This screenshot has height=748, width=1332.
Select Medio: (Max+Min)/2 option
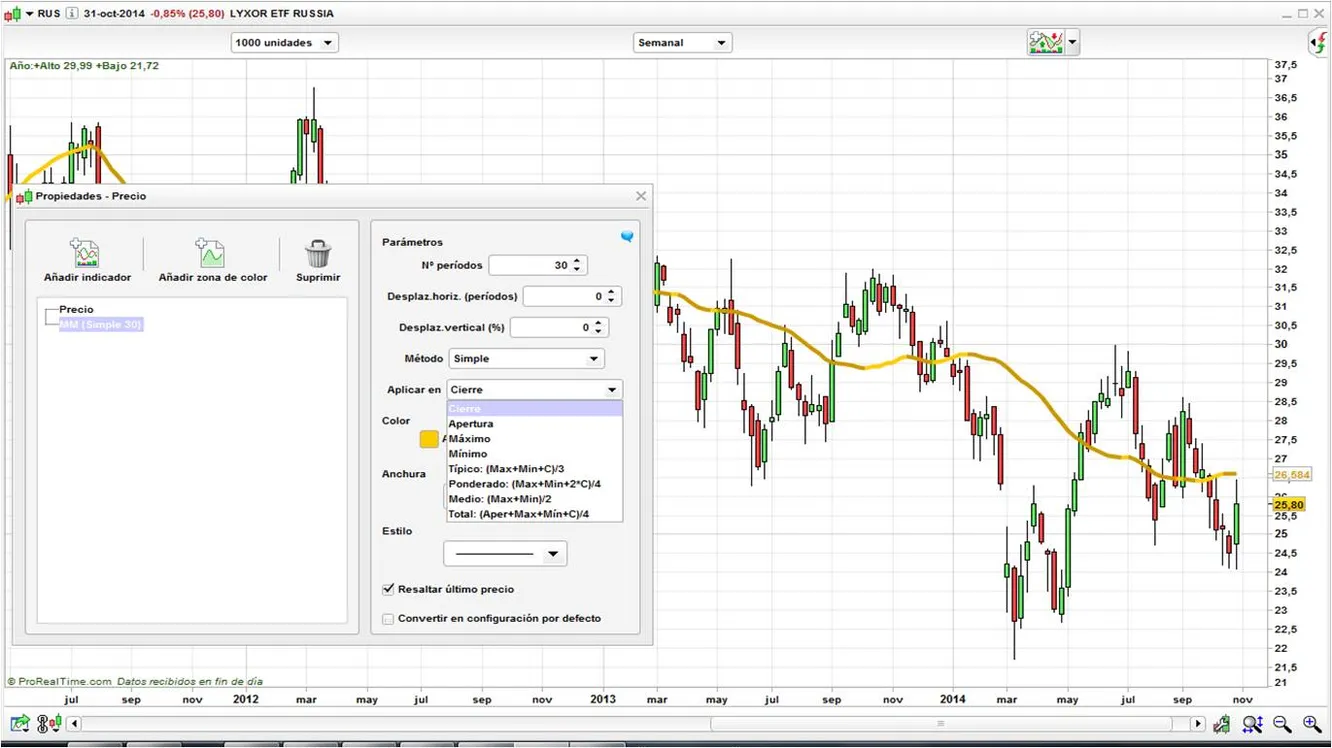click(500, 499)
